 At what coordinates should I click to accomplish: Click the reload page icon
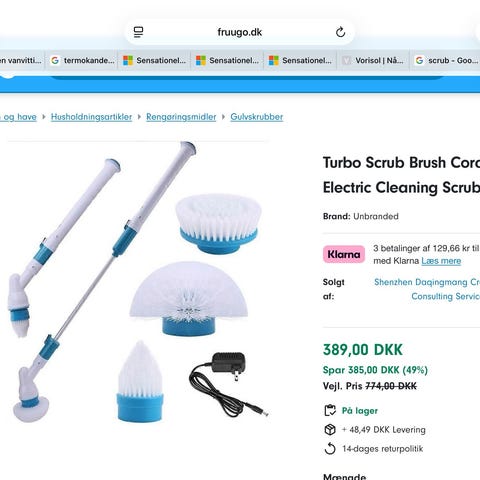coord(340,32)
